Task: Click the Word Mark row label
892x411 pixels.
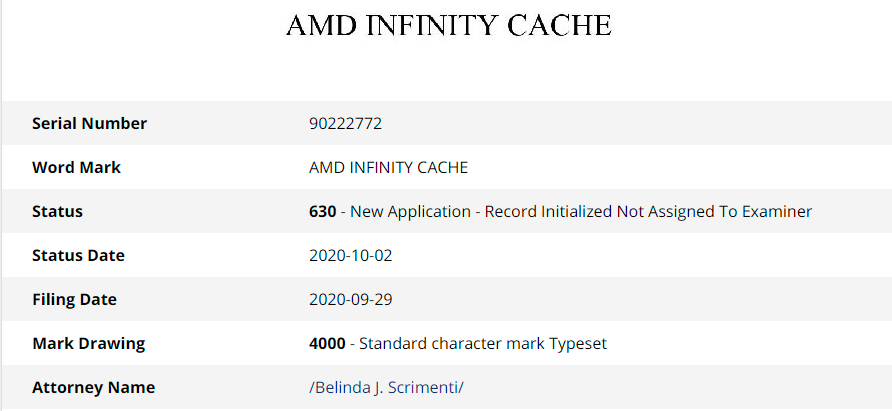Action: 76,167
